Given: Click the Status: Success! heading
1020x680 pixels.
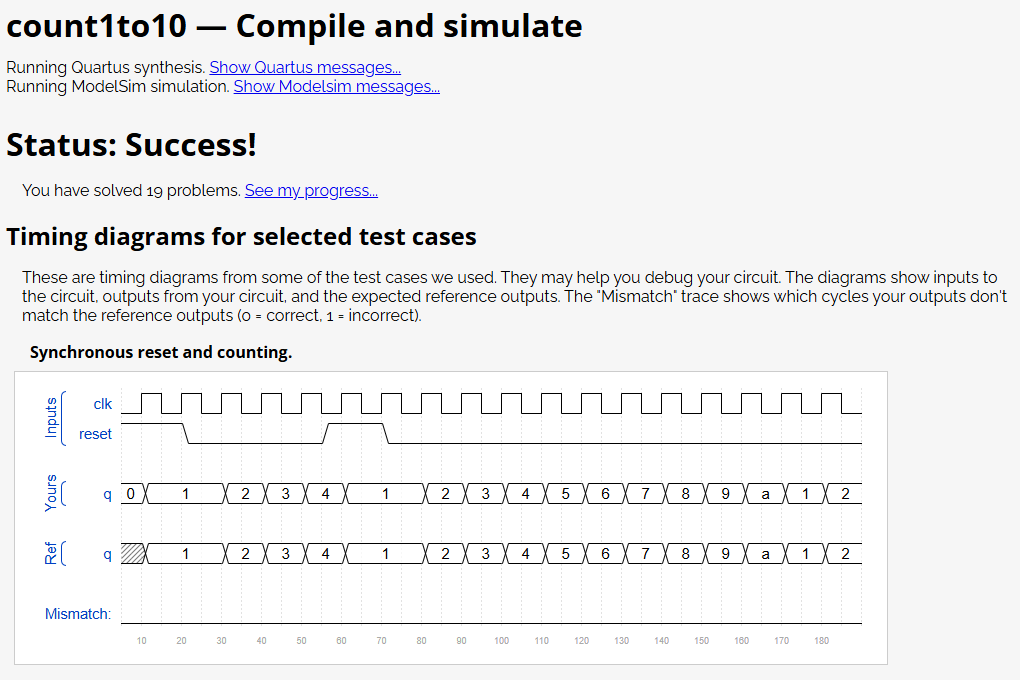Looking at the screenshot, I should (131, 144).
